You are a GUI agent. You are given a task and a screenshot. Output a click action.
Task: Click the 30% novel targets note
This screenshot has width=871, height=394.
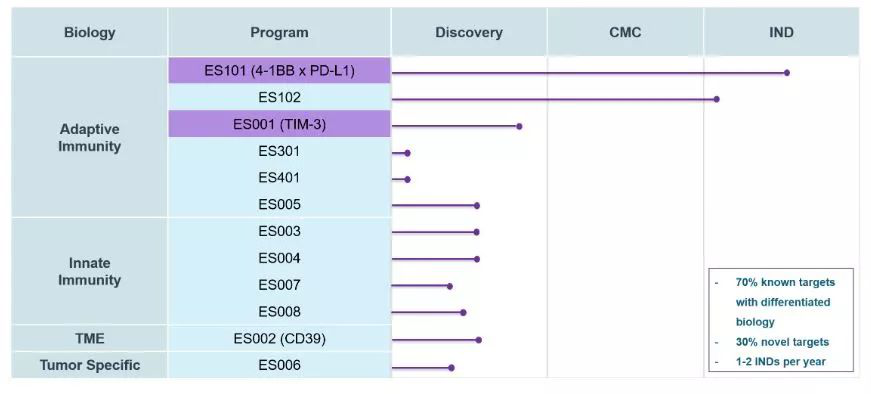(x=782, y=342)
